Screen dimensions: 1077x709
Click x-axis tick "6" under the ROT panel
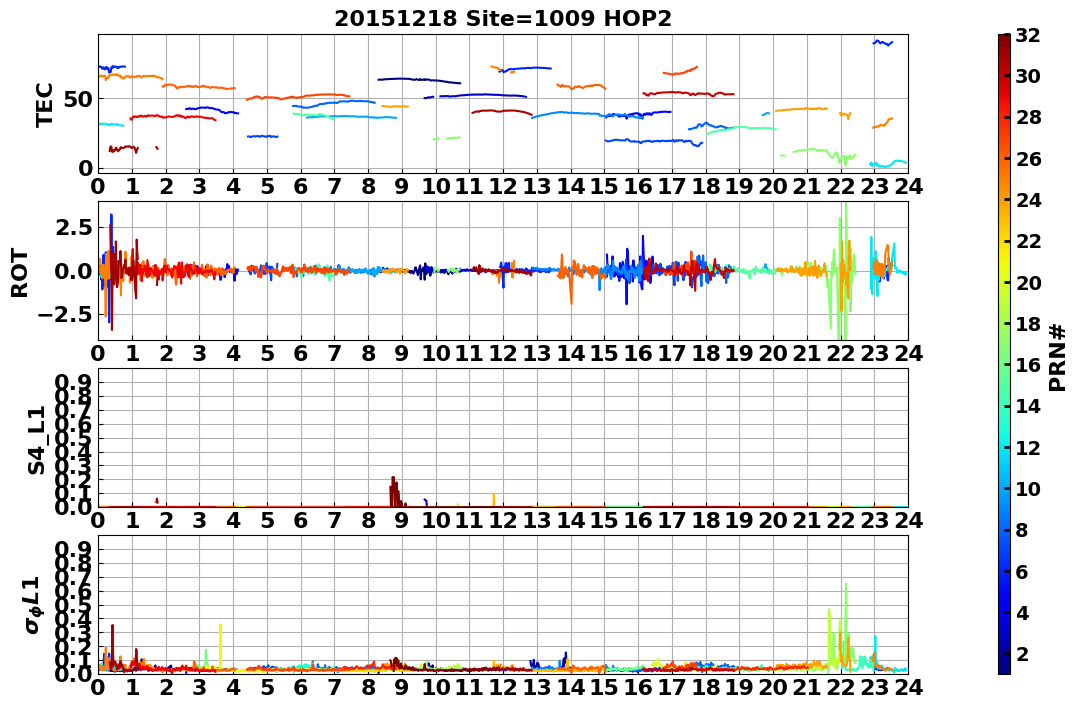click(x=301, y=353)
